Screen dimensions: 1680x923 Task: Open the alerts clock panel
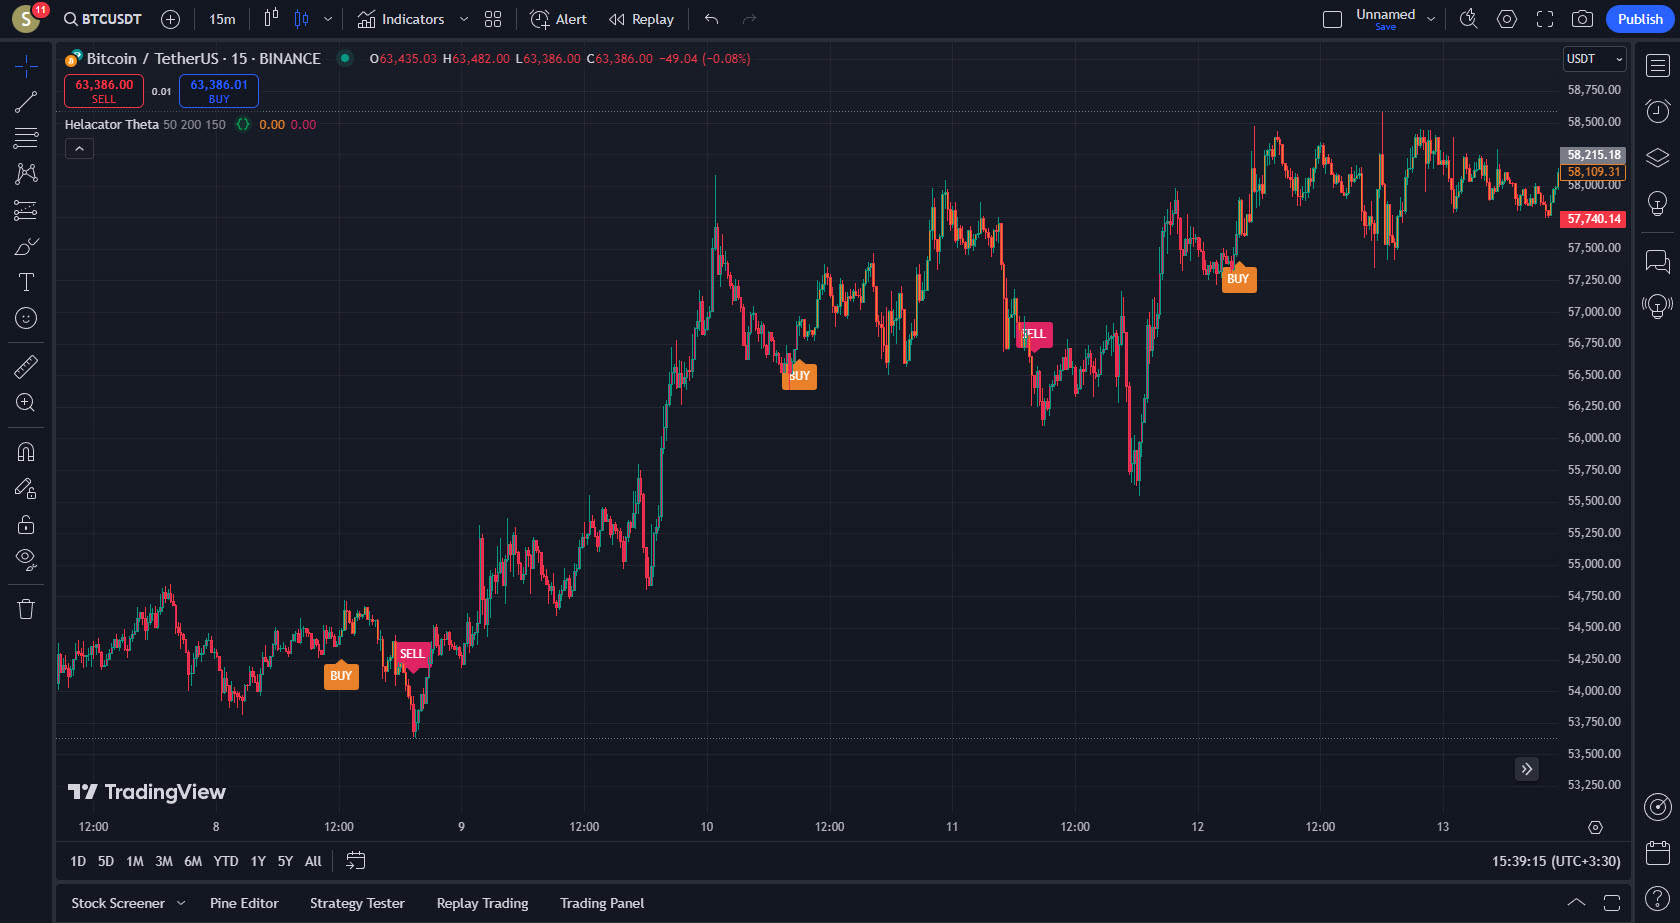[1657, 111]
